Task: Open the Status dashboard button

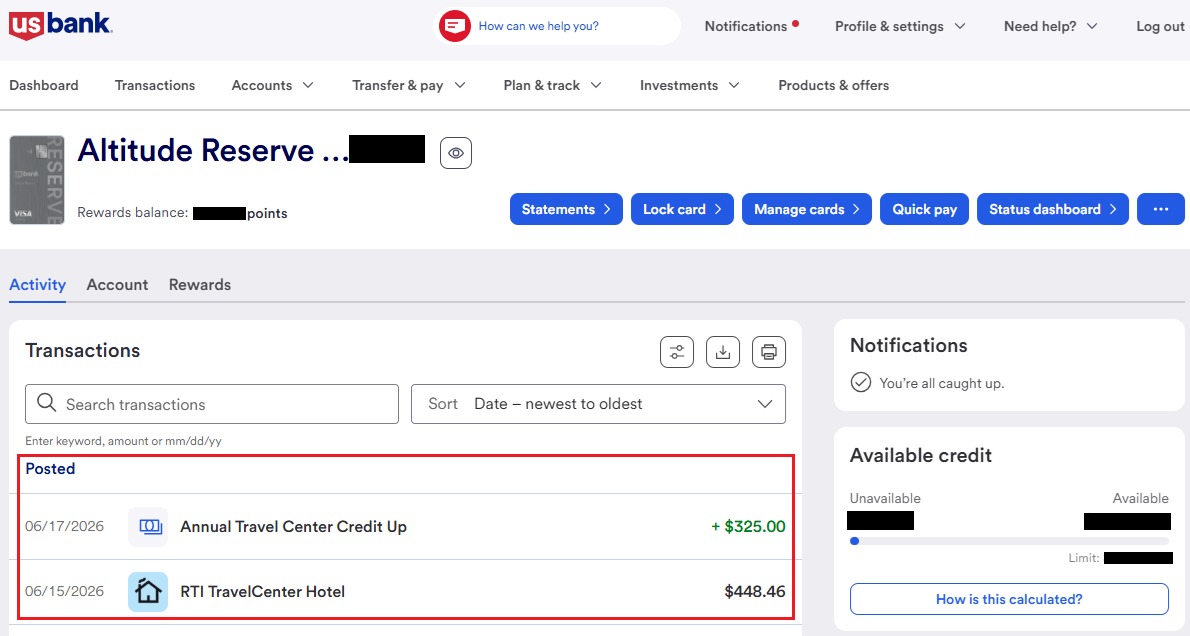Action: tap(1053, 209)
